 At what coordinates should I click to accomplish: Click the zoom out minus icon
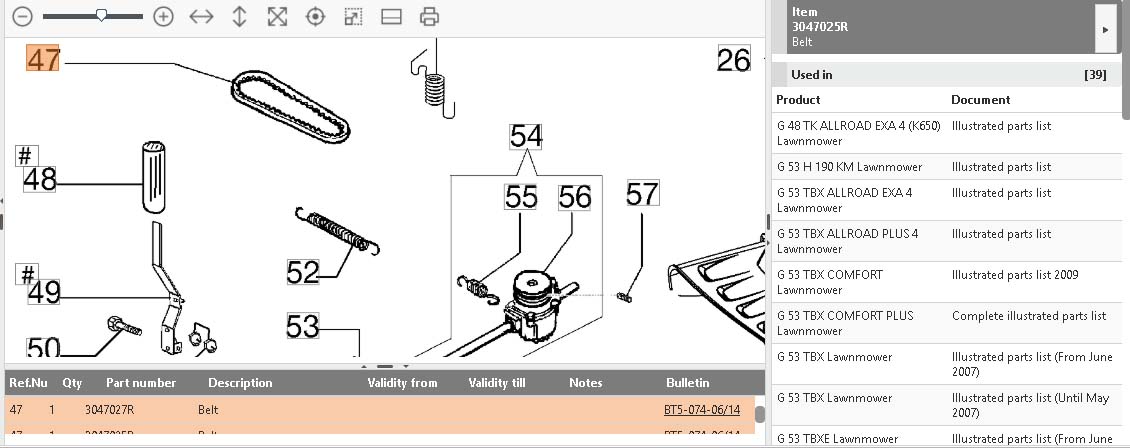[23, 17]
